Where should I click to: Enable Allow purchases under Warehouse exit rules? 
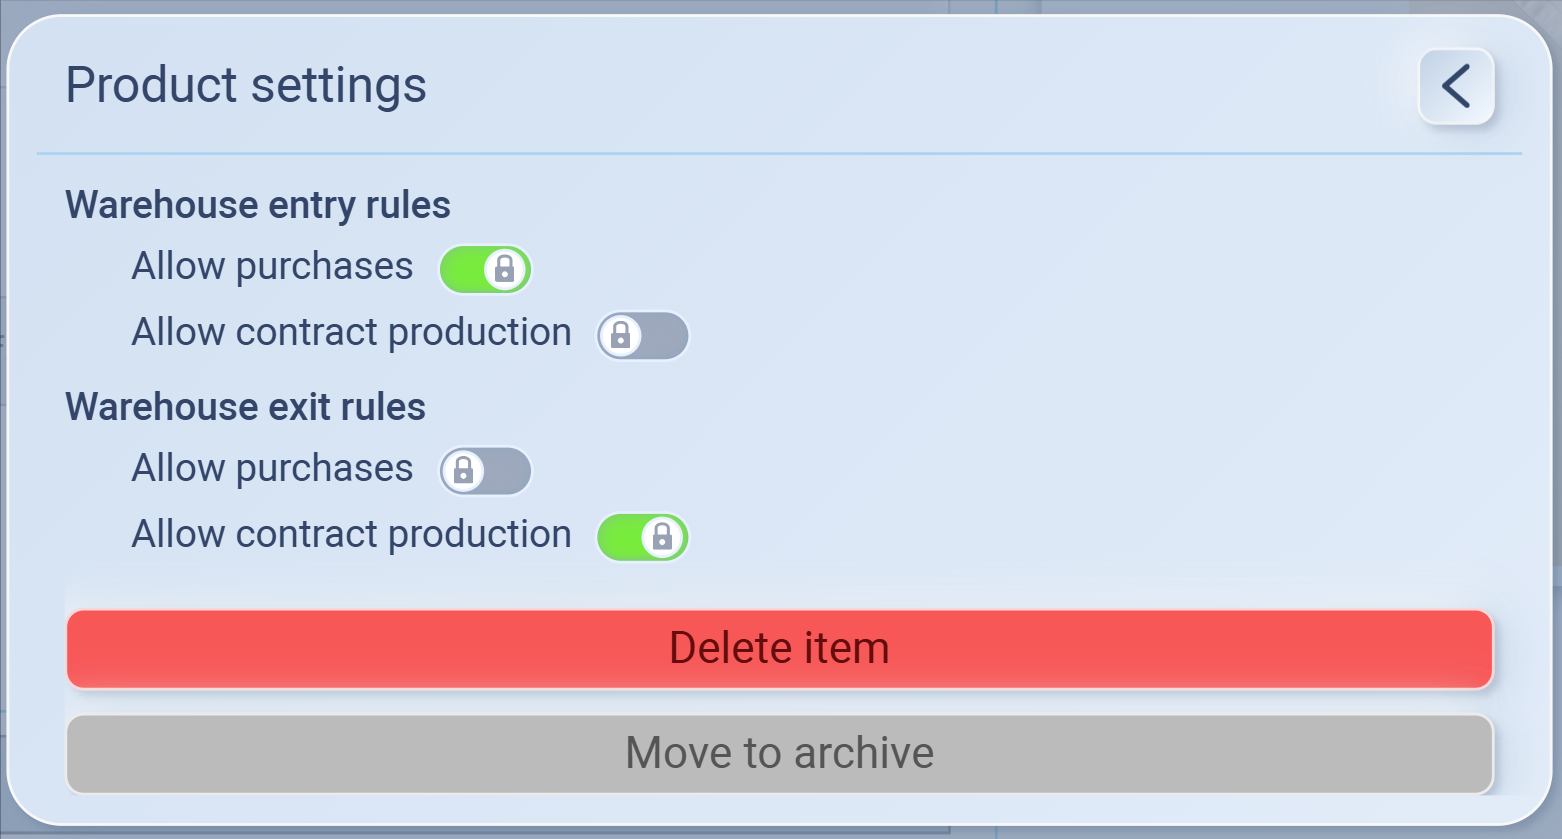click(x=485, y=471)
